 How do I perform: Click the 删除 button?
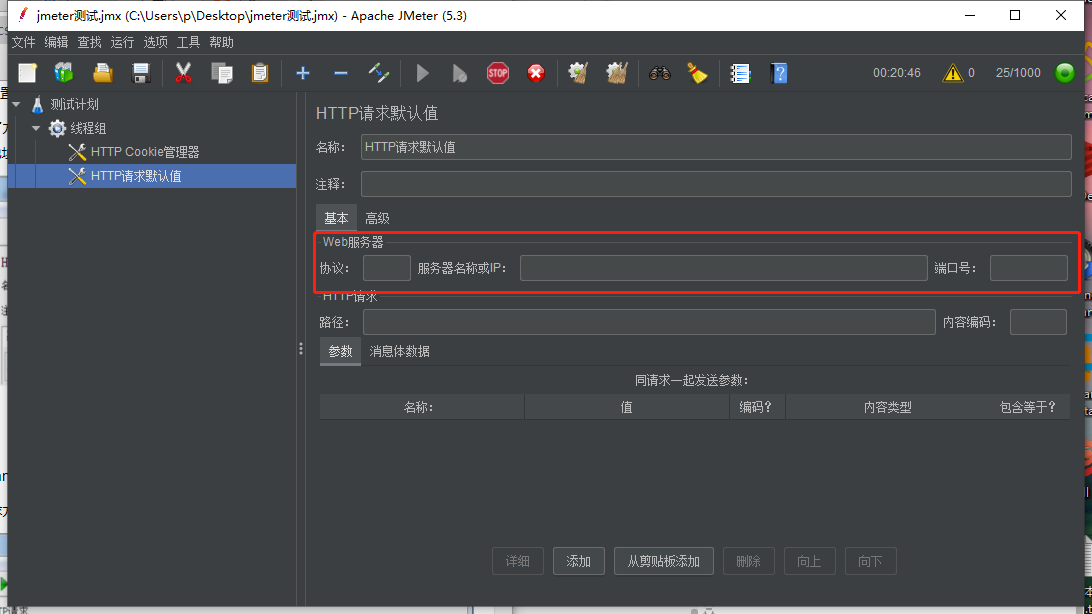coord(749,561)
